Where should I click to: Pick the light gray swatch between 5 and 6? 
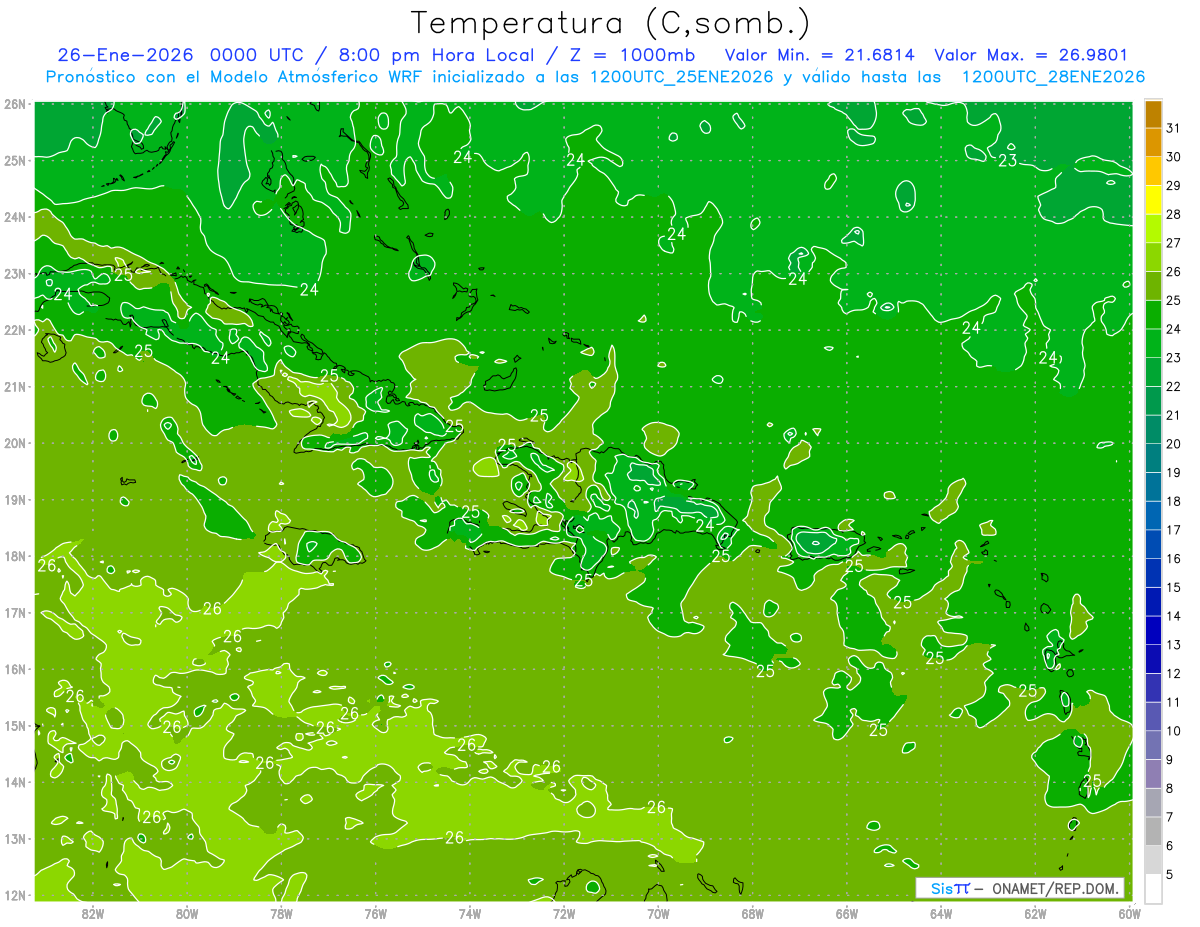(1153, 860)
